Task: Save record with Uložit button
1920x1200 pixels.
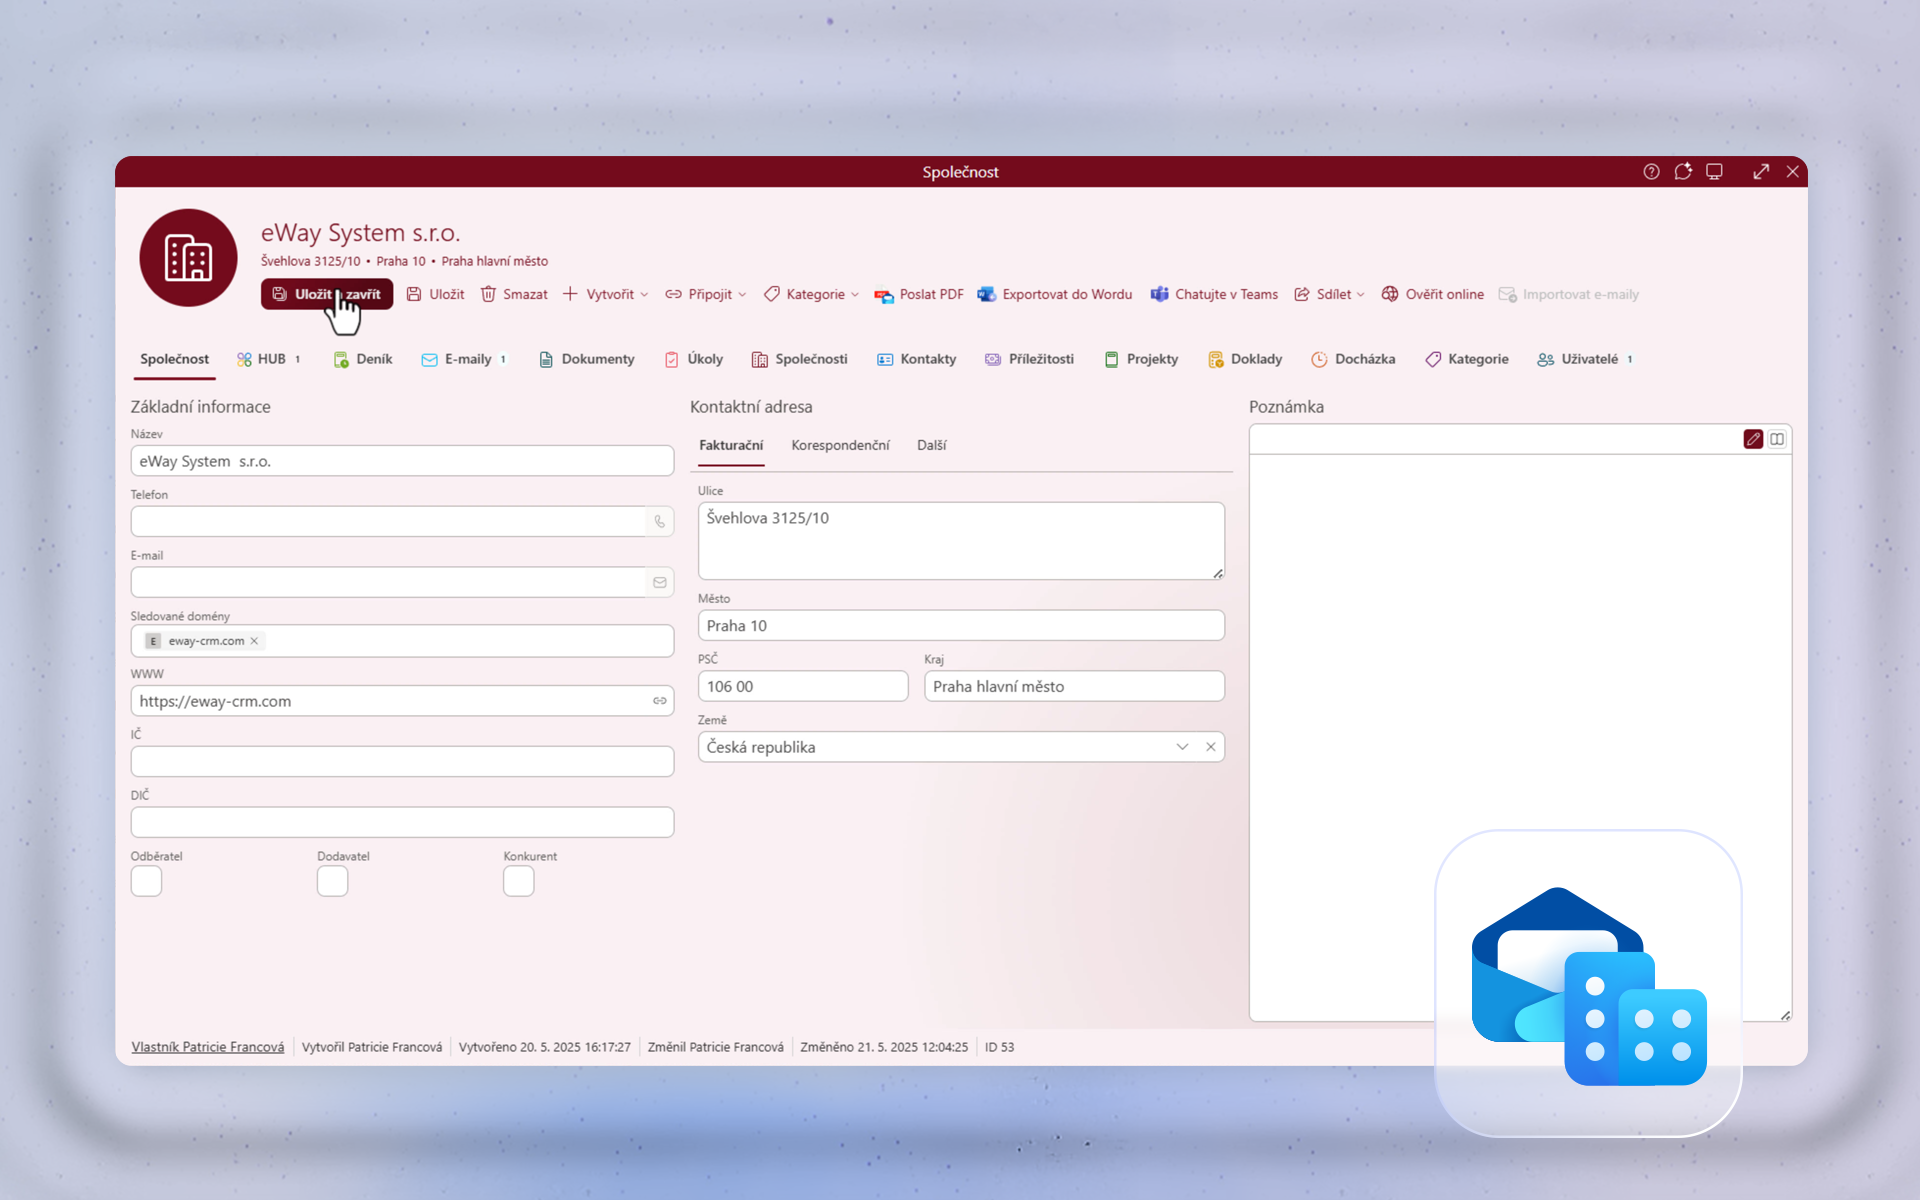Action: 435,294
